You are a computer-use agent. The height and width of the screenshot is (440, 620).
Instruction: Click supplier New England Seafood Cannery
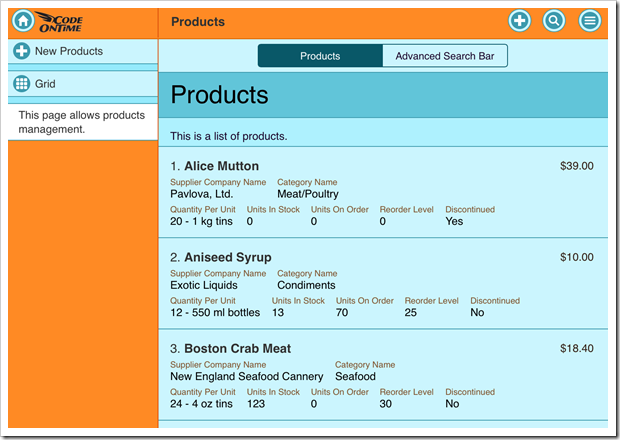coord(247,377)
